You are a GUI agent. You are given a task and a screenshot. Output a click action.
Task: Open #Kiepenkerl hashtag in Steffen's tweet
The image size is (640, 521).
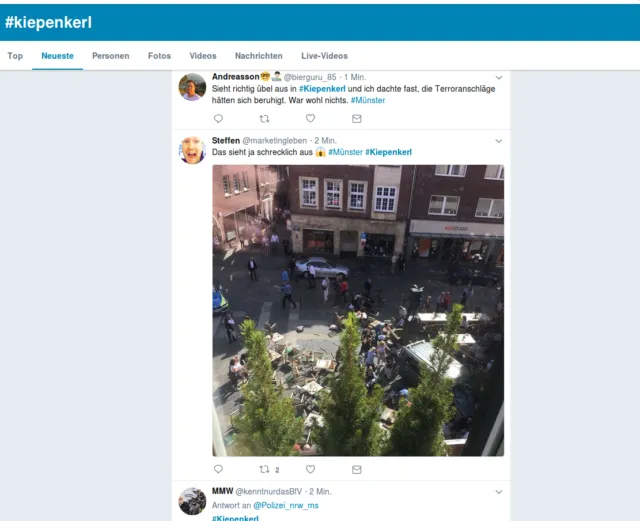tap(389, 152)
